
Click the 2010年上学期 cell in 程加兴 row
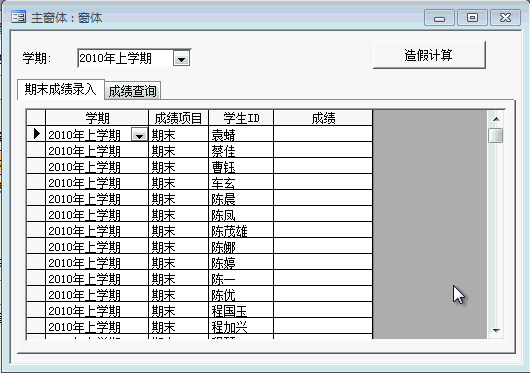point(97,326)
